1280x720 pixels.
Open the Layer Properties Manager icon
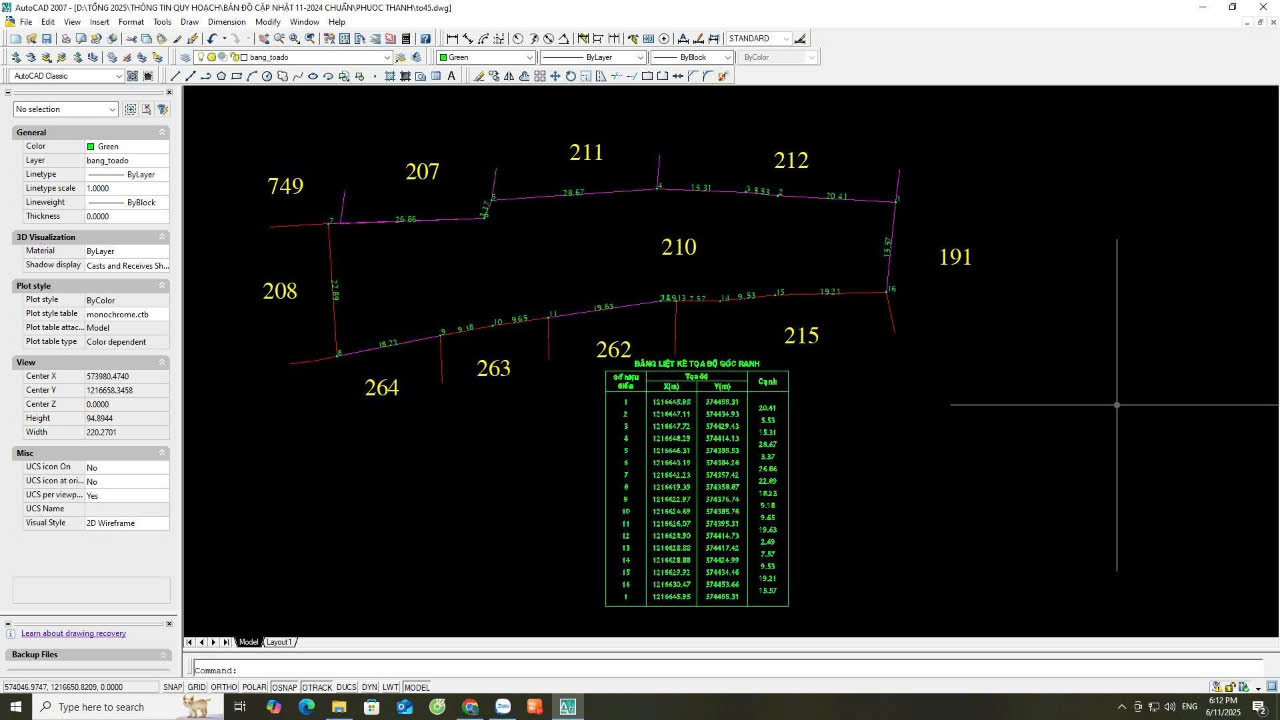[x=183, y=58]
